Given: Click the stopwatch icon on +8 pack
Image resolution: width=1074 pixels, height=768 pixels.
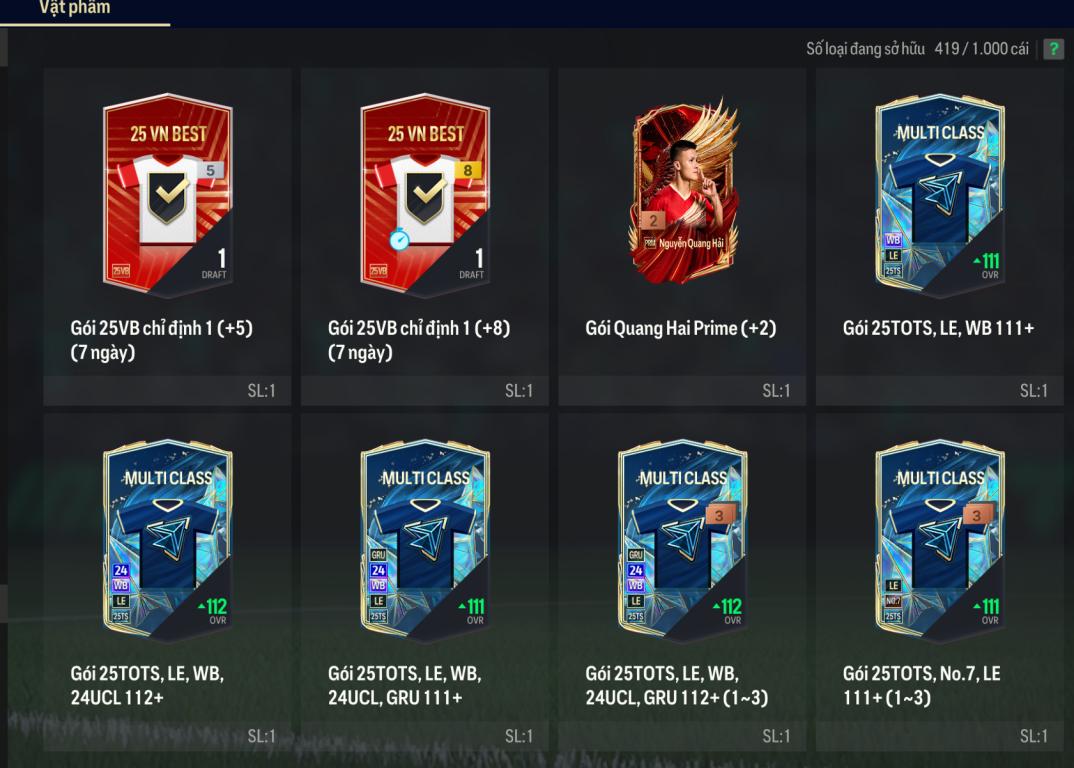Looking at the screenshot, I should pyautogui.click(x=399, y=239).
